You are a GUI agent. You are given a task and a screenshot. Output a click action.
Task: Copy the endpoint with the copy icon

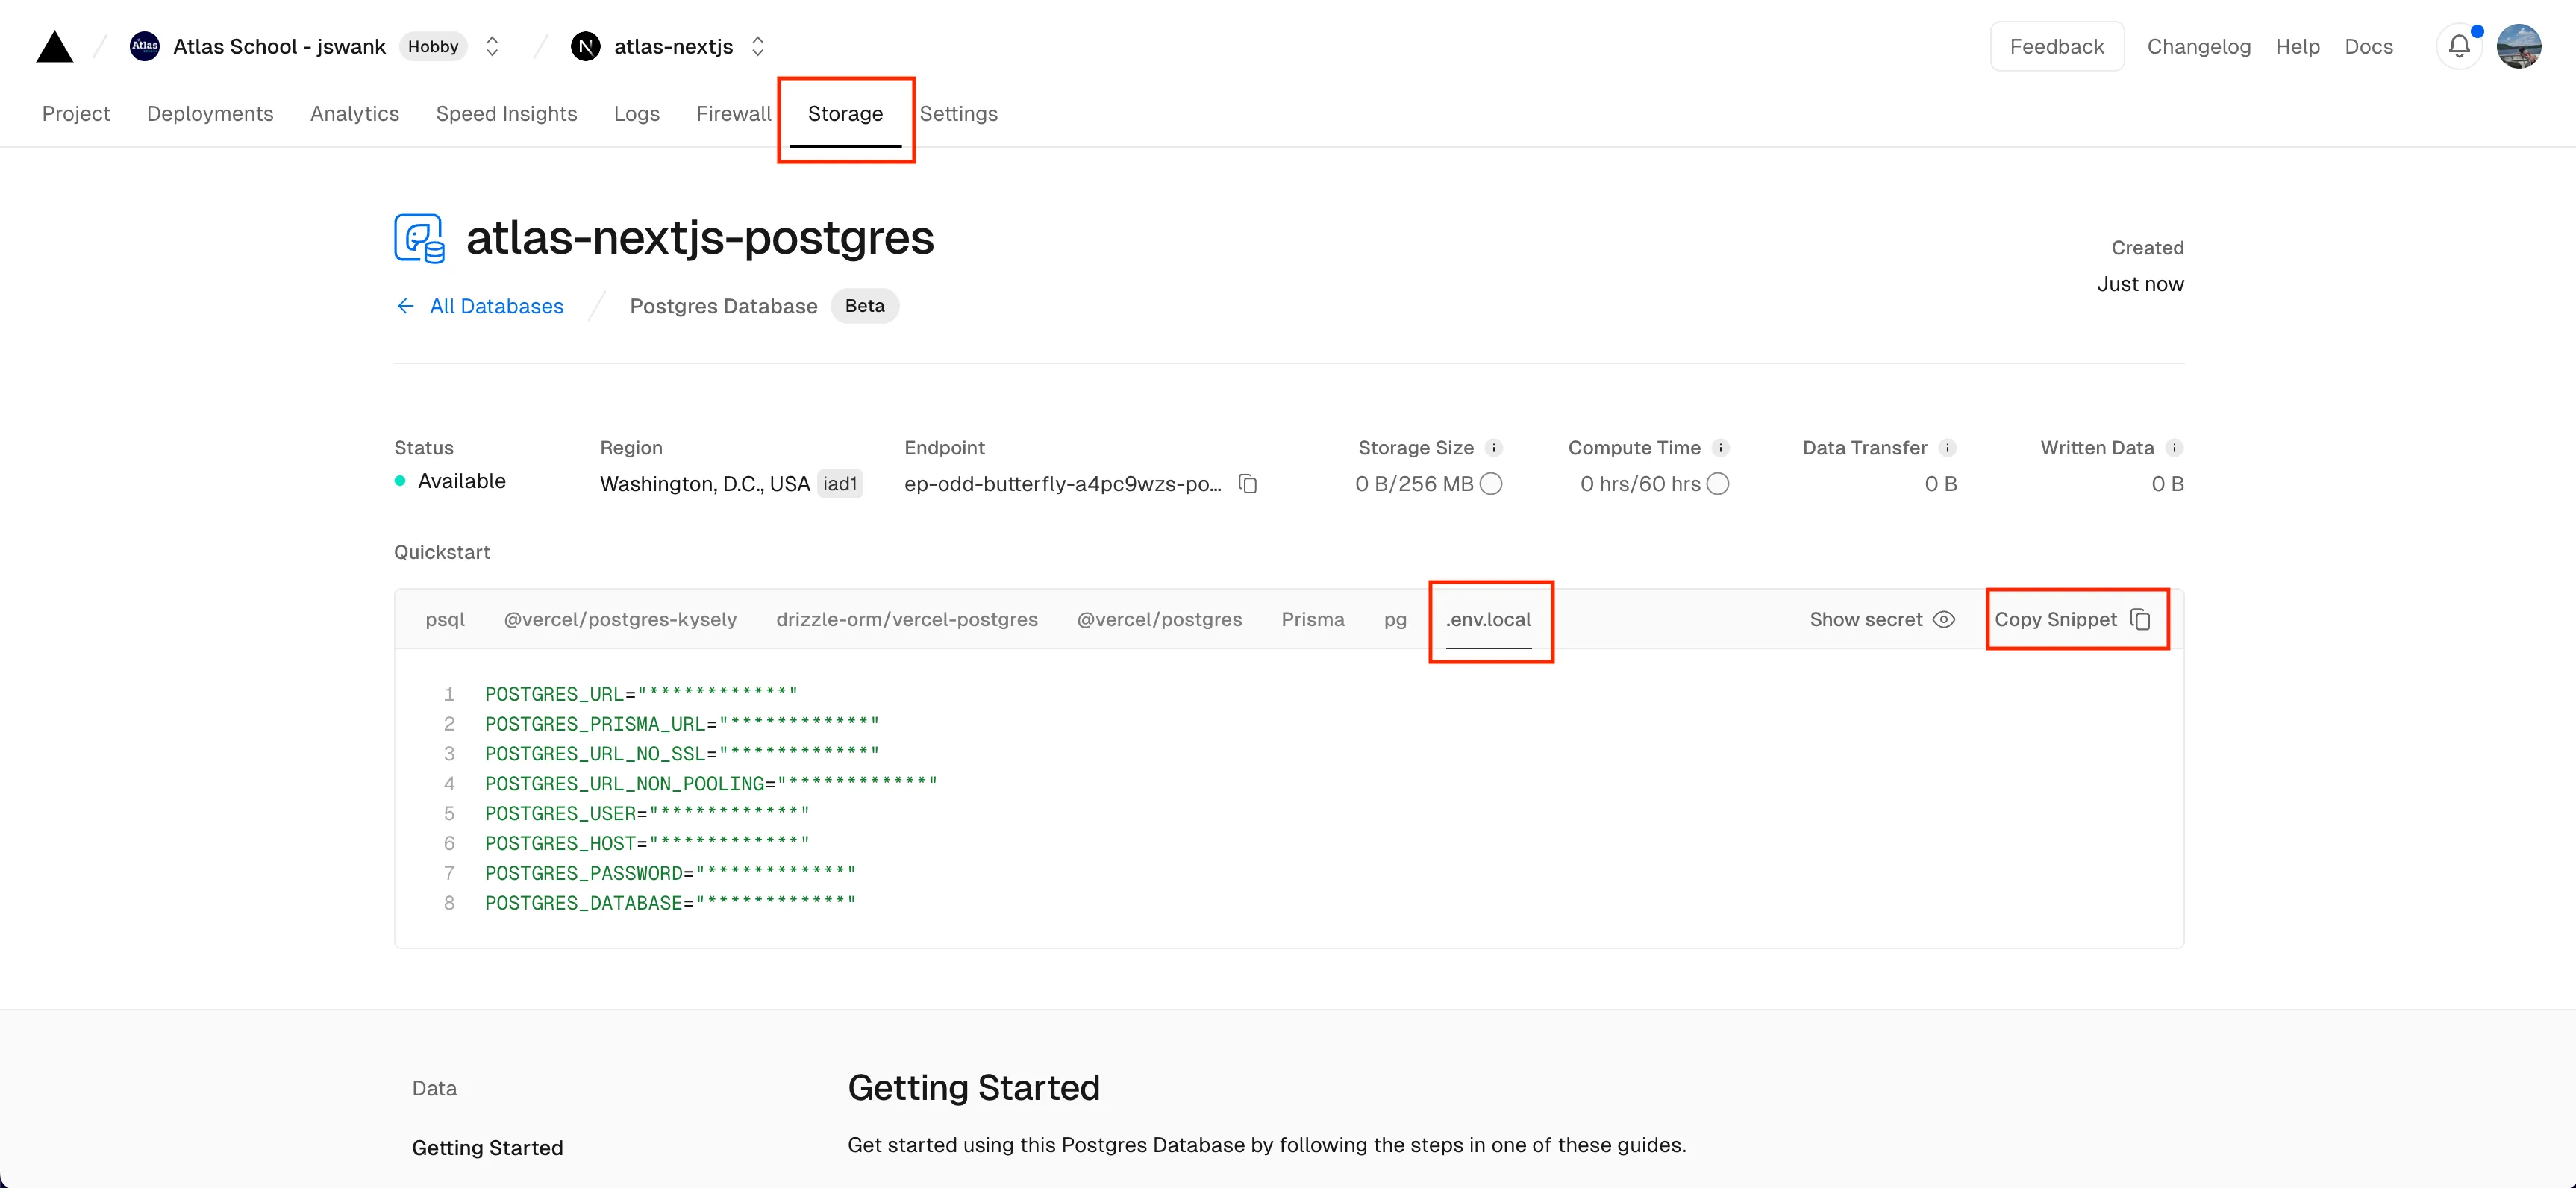point(1247,484)
